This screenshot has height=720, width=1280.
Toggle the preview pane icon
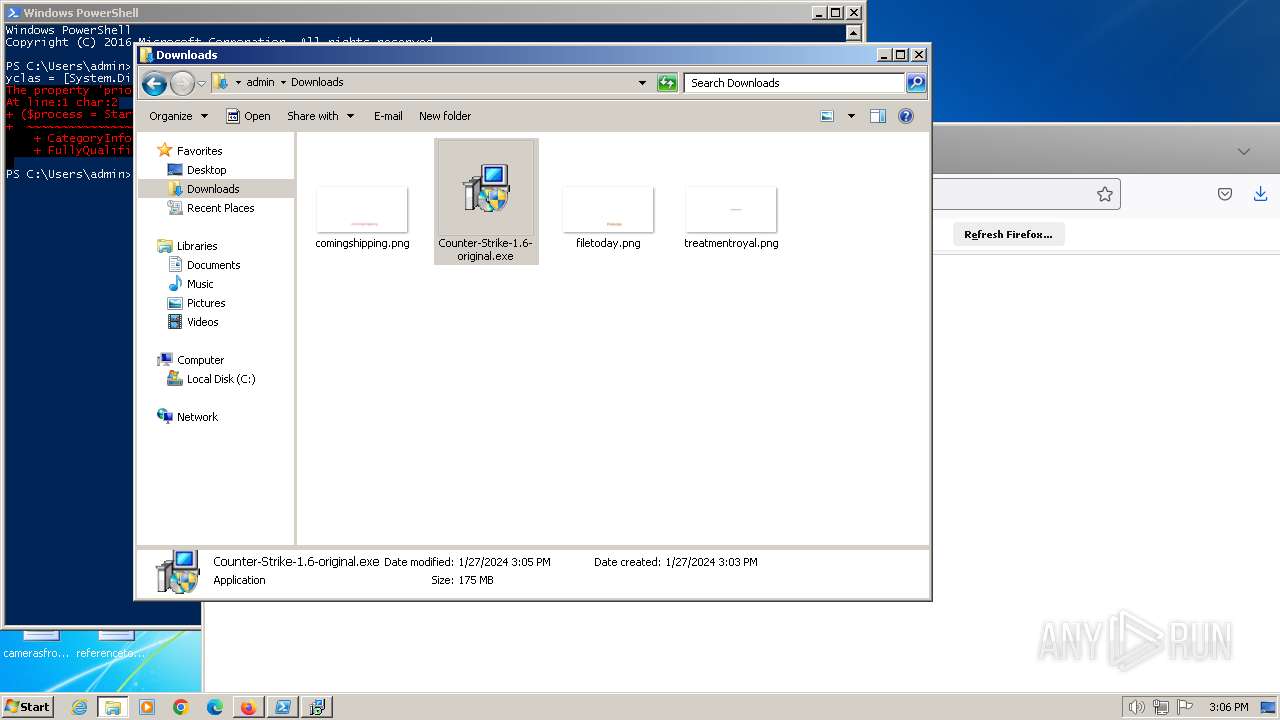[x=878, y=116]
